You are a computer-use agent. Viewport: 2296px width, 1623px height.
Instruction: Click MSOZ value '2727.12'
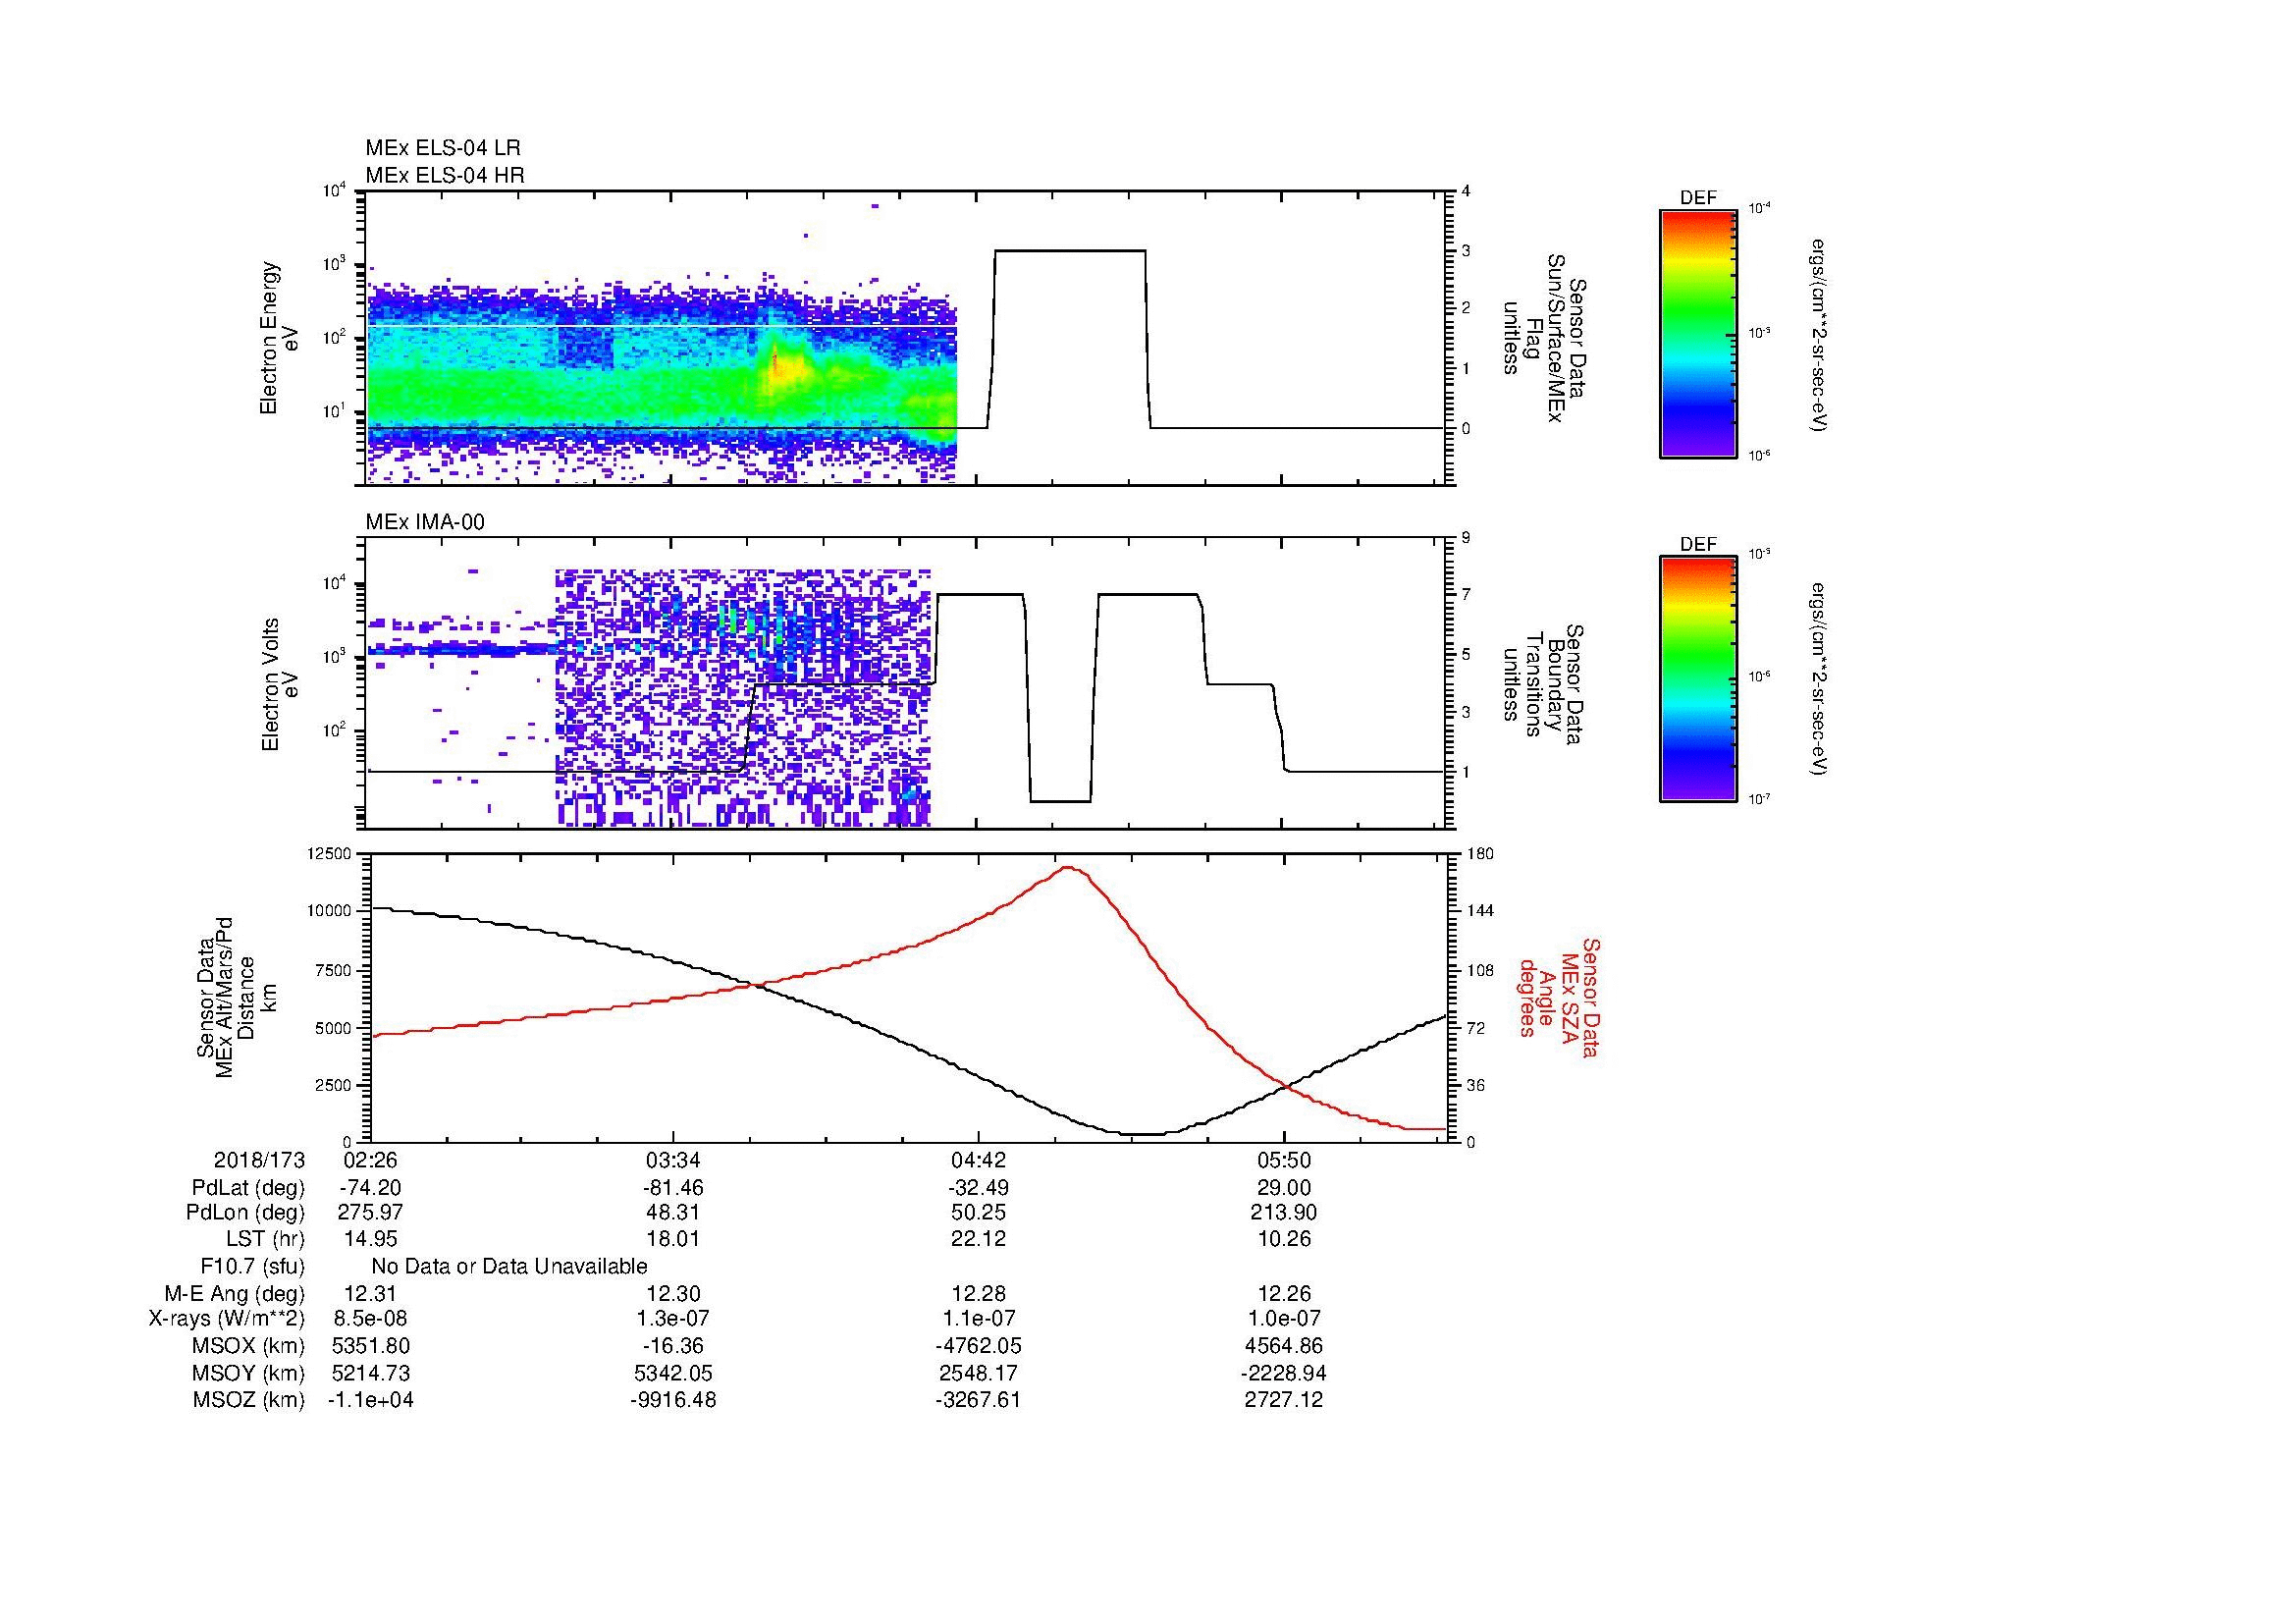click(1284, 1400)
